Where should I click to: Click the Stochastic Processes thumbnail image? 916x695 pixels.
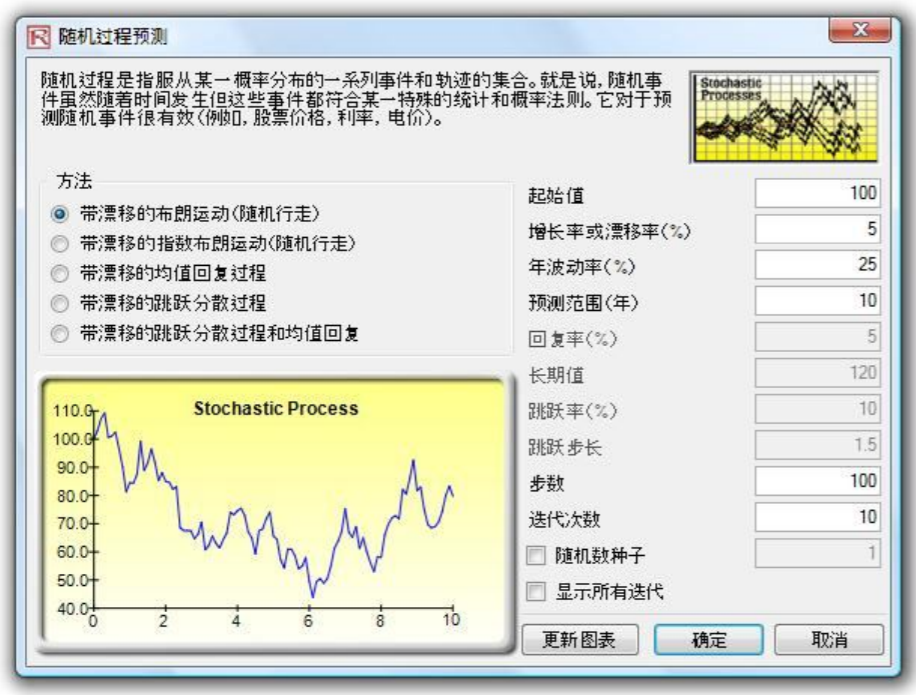coord(785,117)
